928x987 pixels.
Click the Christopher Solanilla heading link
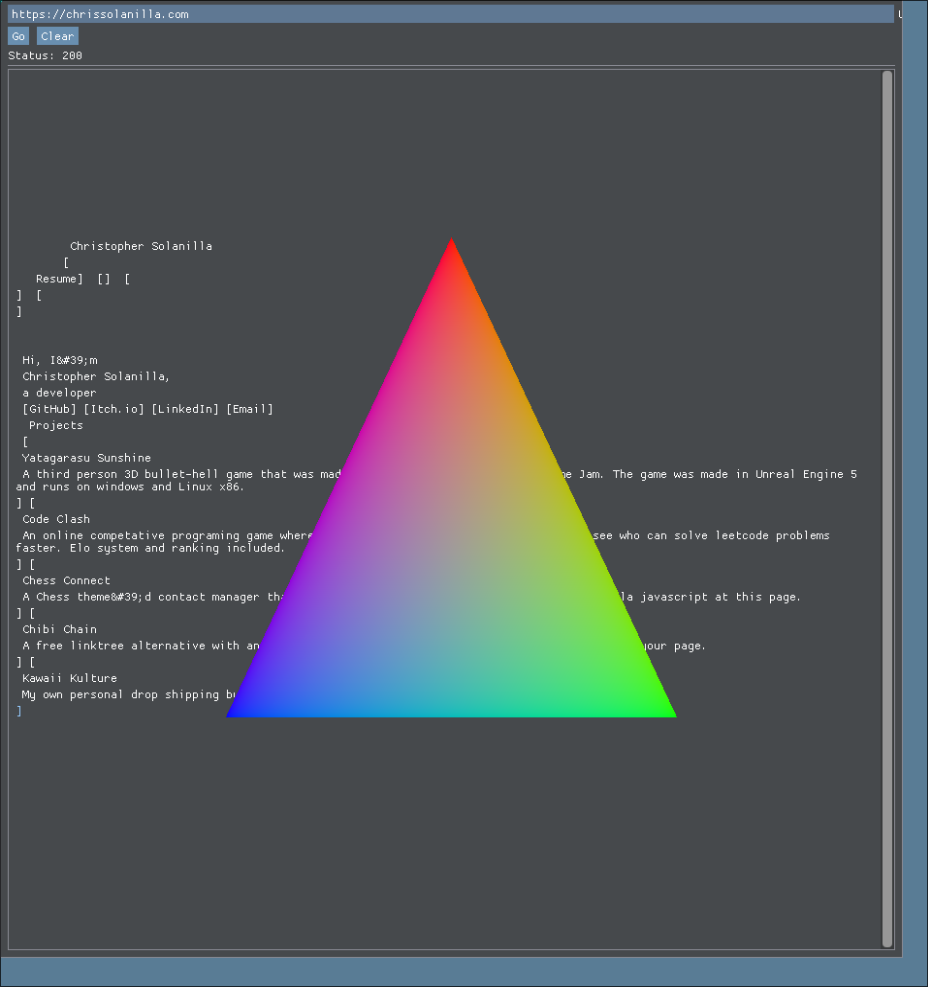coord(140,245)
